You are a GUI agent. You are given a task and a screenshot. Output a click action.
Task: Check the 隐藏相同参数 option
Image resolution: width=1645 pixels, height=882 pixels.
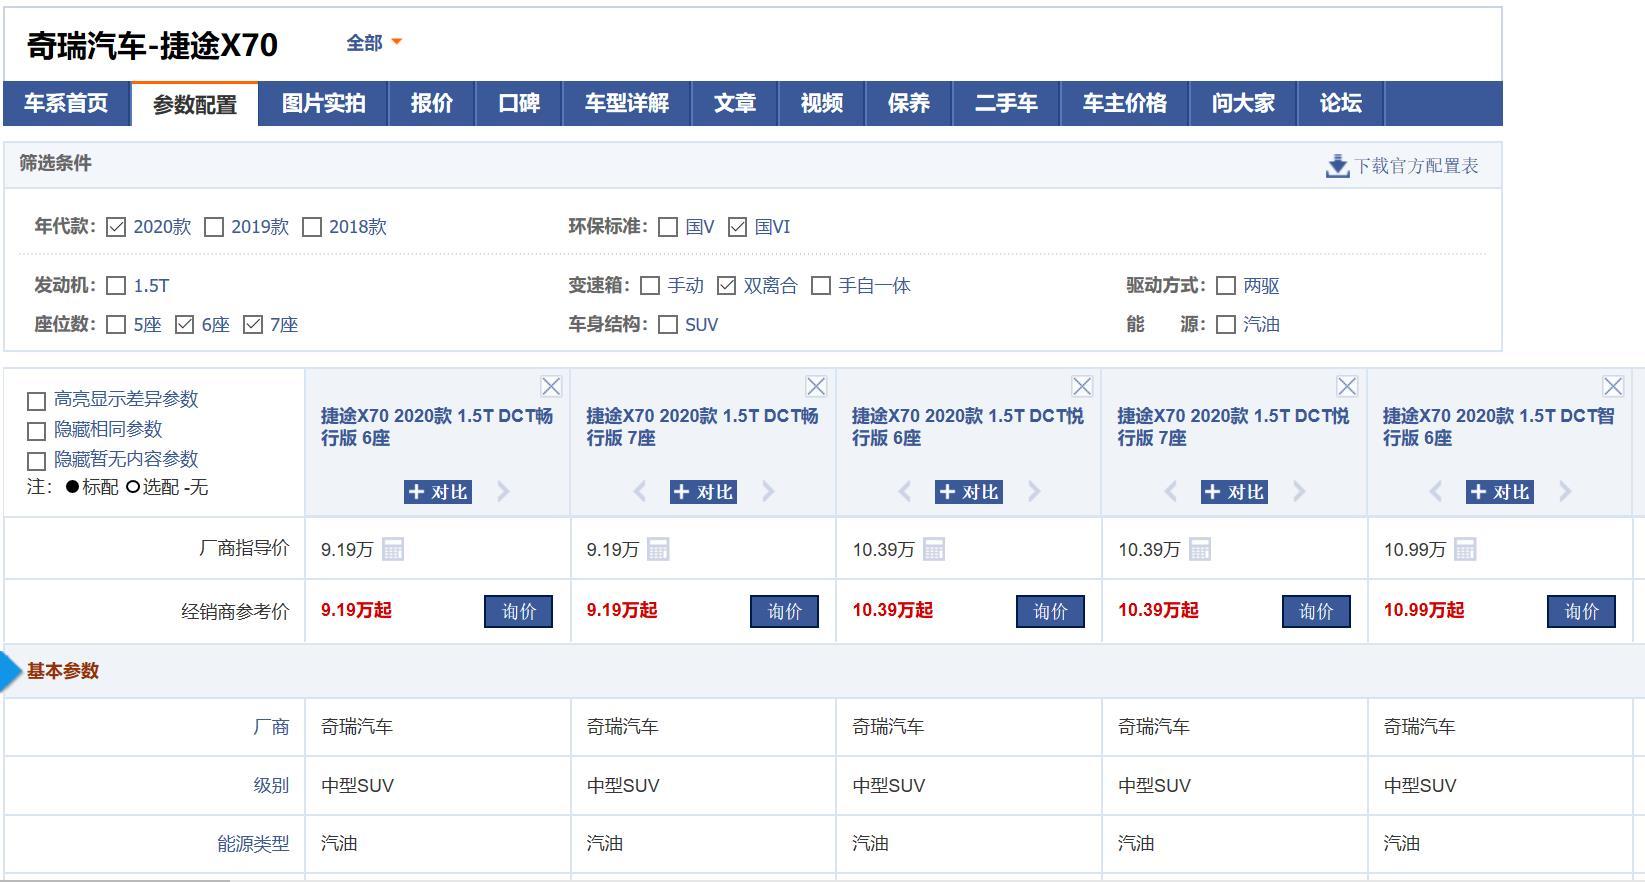pyautogui.click(x=37, y=431)
